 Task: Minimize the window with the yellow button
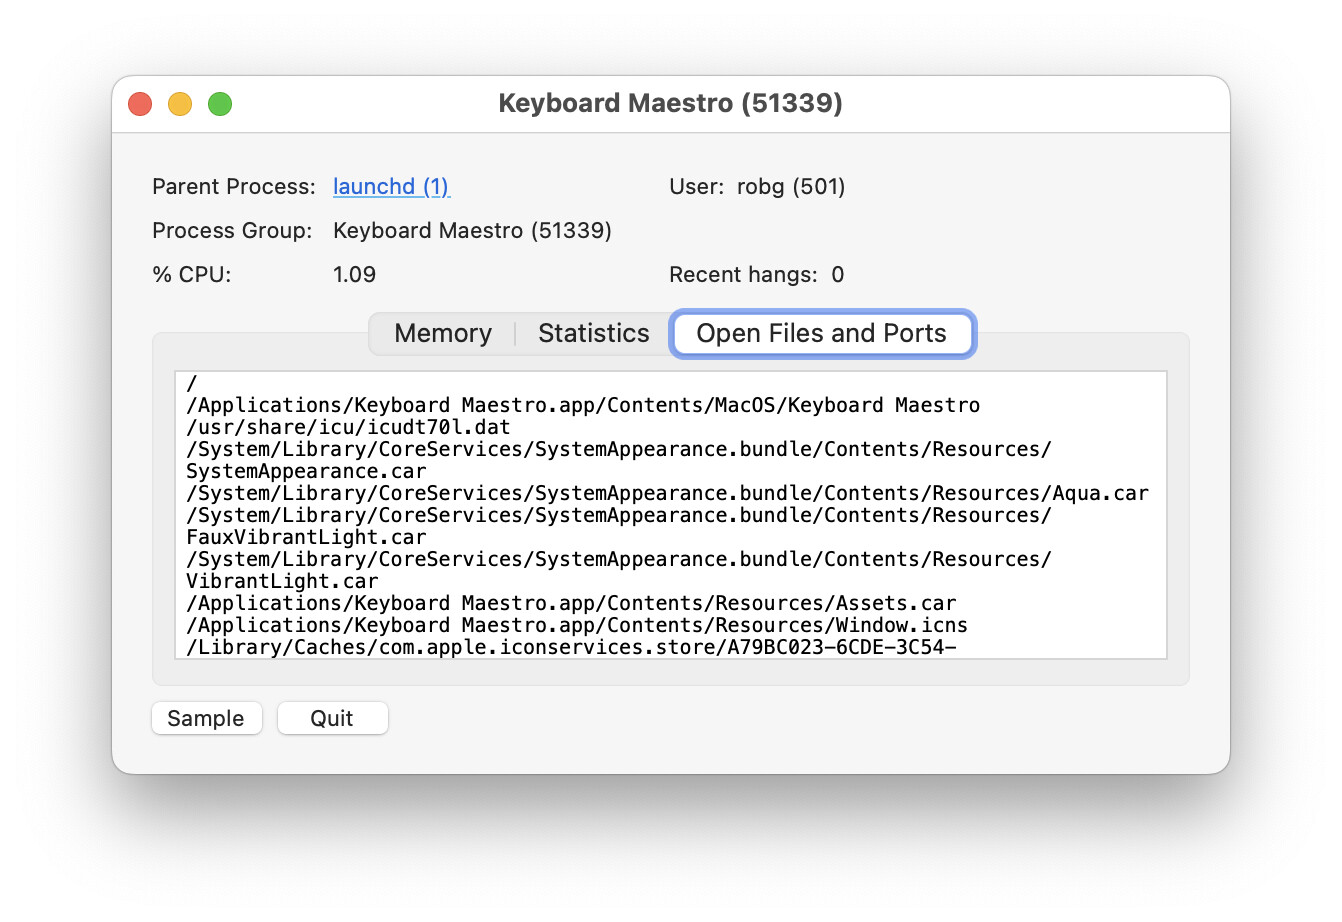pos(180,103)
